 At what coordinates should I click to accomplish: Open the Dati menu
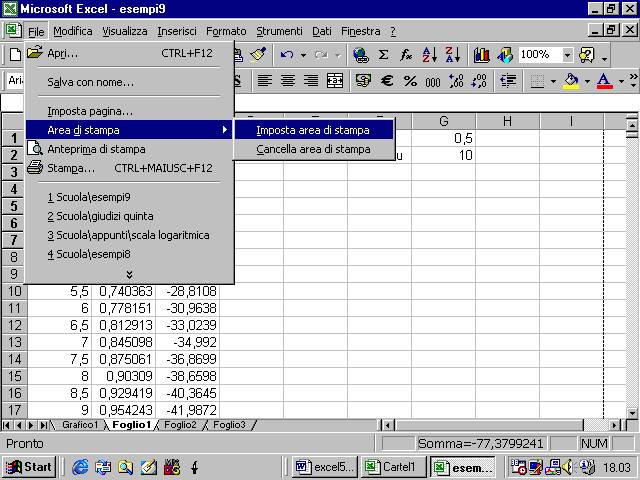pos(322,31)
